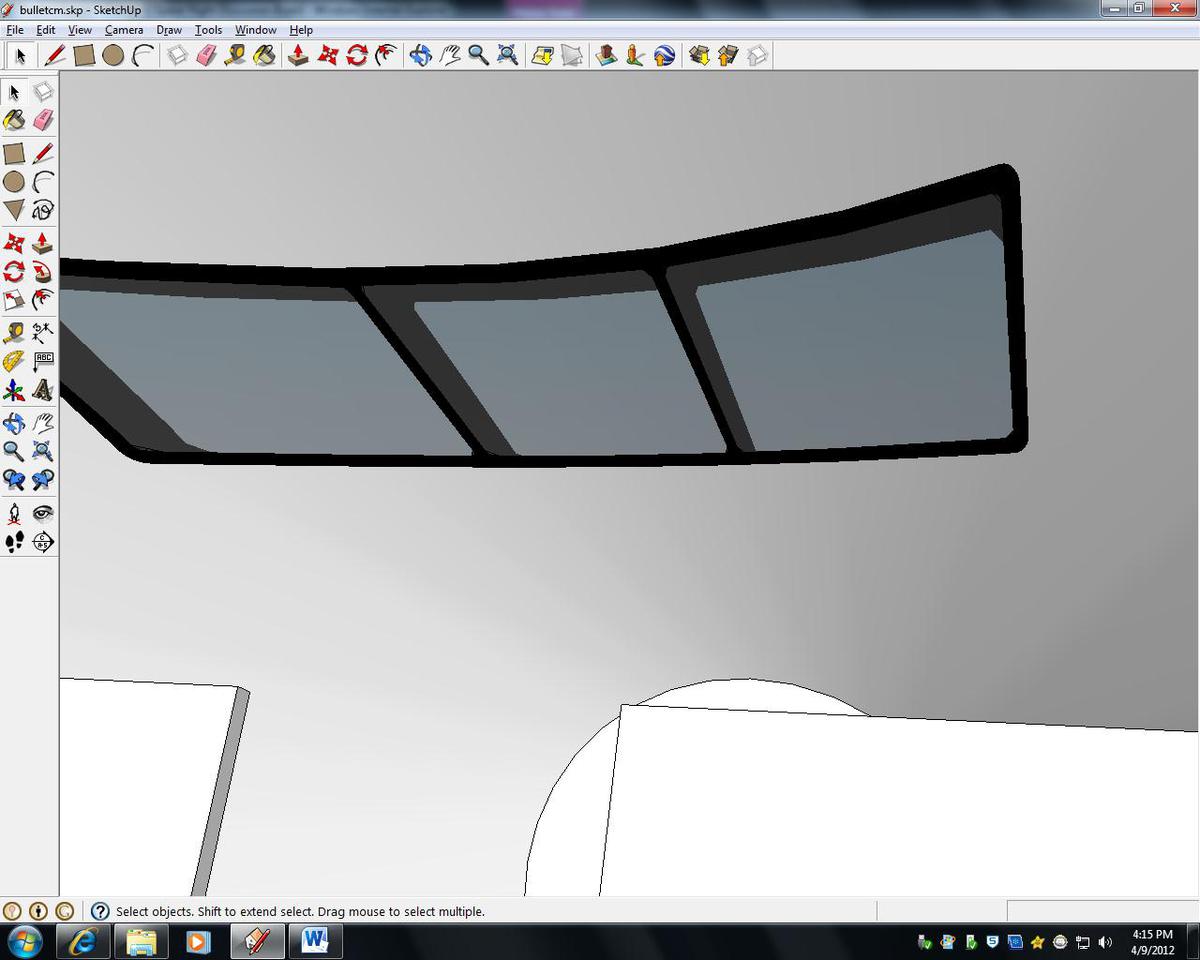Viewport: 1200px width, 960px height.
Task: Activate the Zoom Window tool
Action: pyautogui.click(x=43, y=451)
